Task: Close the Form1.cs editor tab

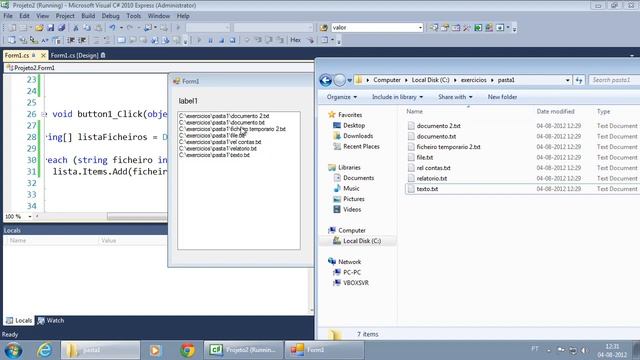Action: [43, 55]
